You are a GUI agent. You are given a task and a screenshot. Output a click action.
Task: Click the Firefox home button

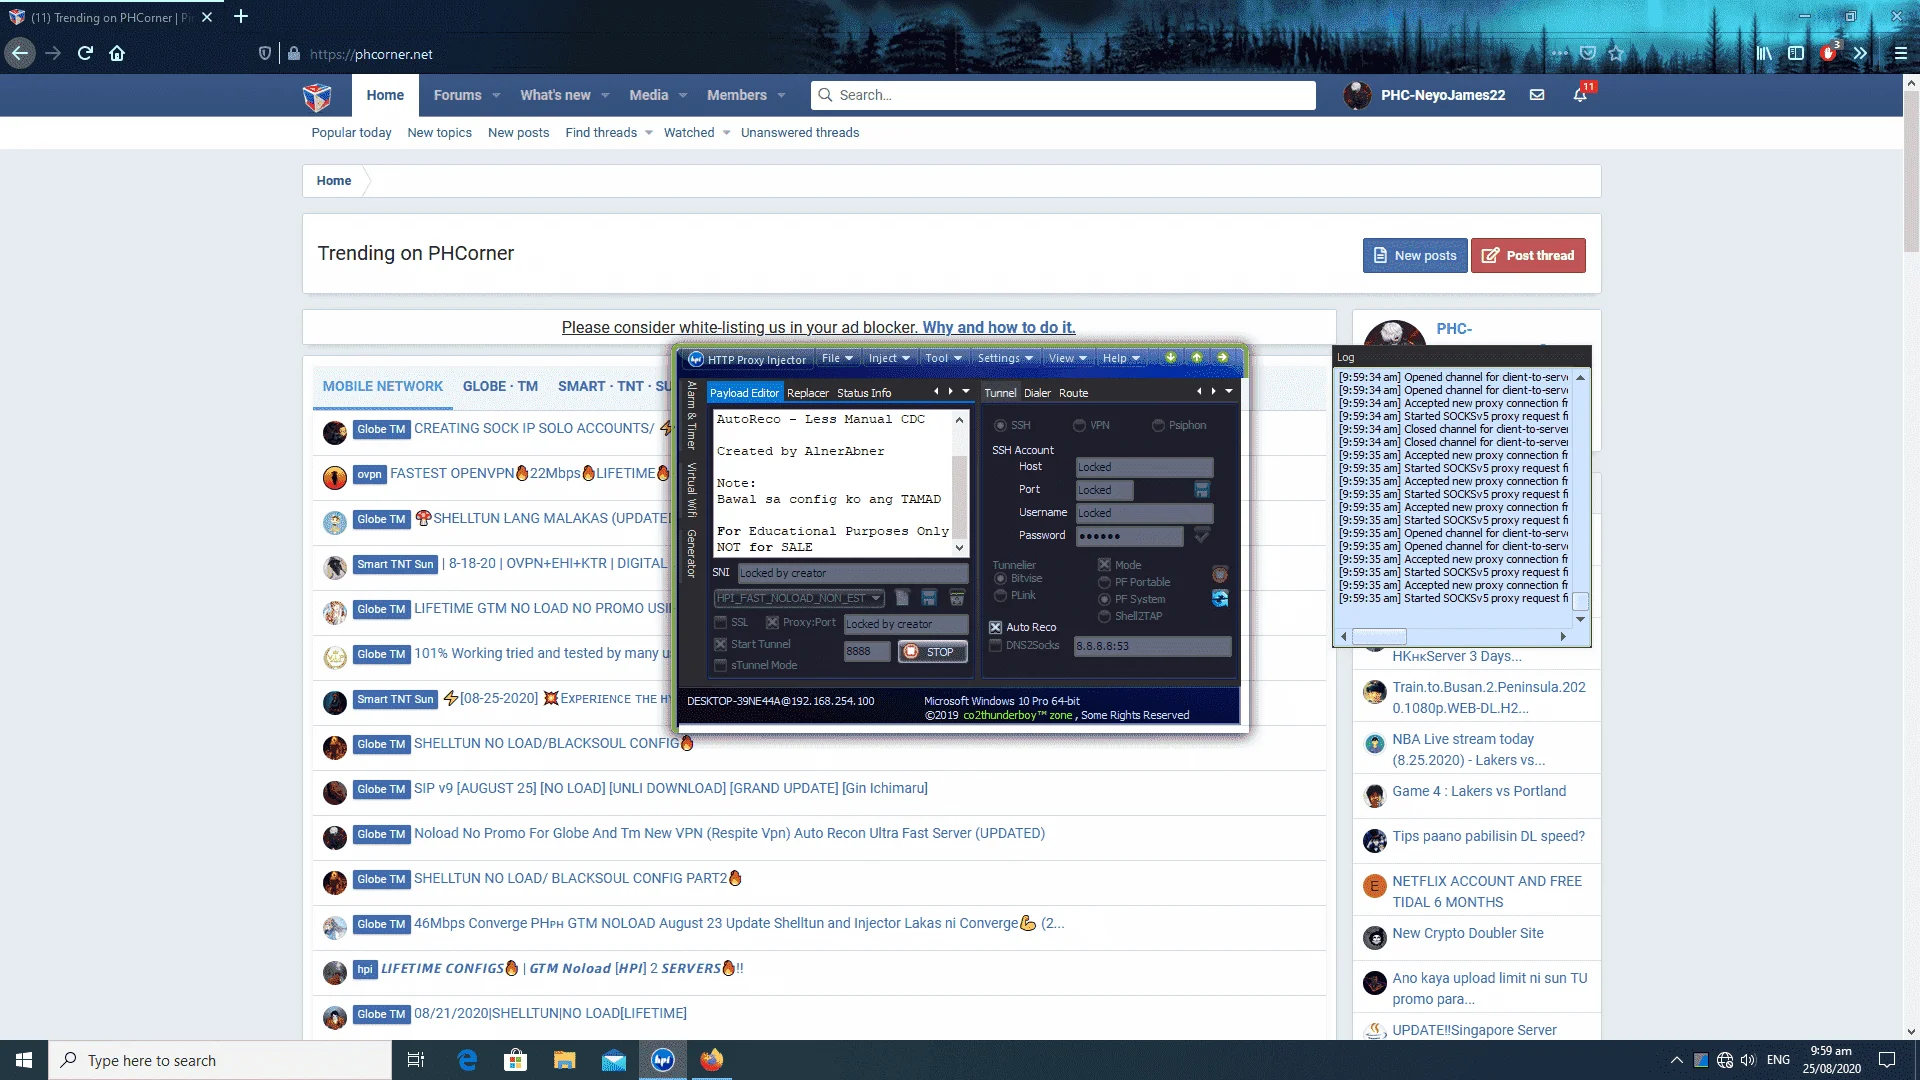tap(117, 54)
